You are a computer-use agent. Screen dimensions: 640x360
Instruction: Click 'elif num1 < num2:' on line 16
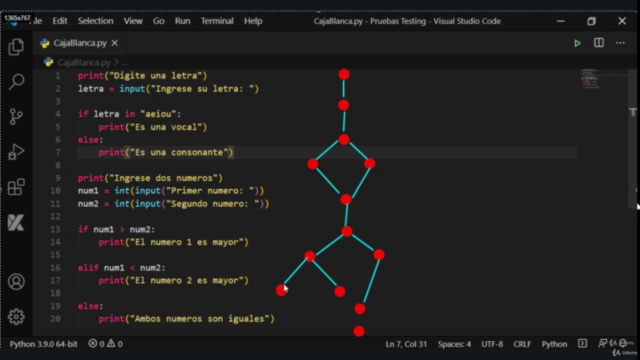(x=122, y=268)
